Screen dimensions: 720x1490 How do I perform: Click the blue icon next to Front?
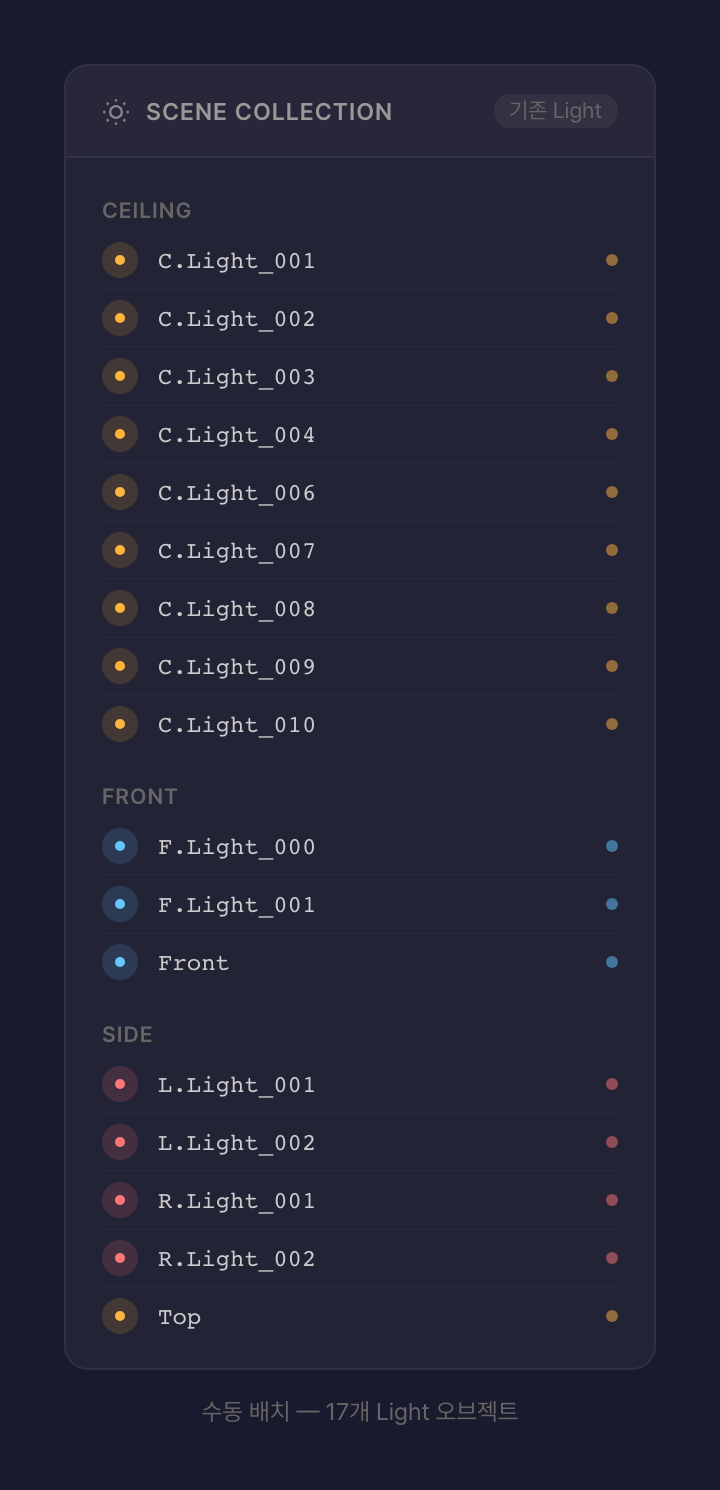coord(120,962)
